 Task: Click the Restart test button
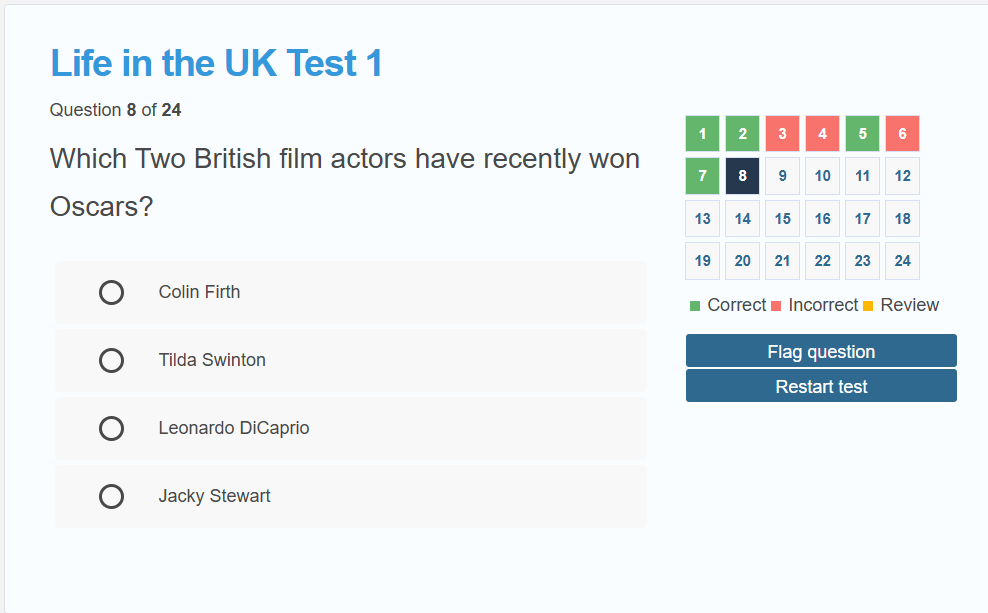pos(821,386)
